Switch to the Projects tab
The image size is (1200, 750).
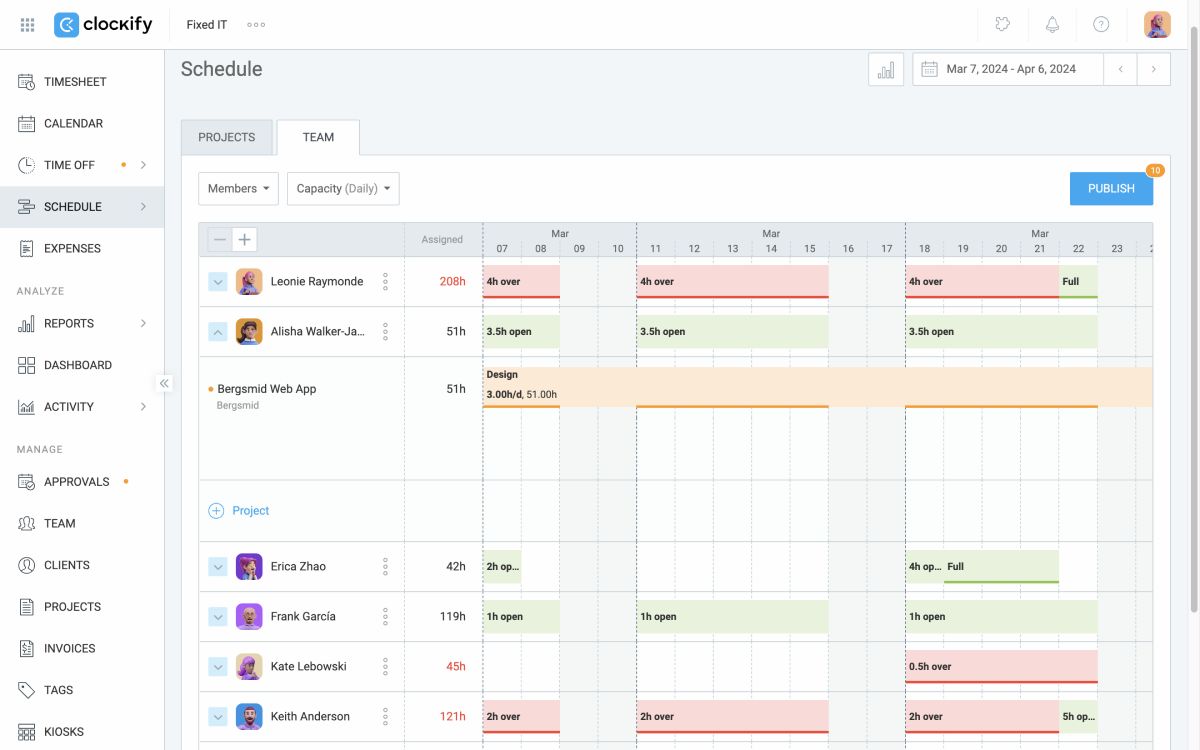[226, 137]
